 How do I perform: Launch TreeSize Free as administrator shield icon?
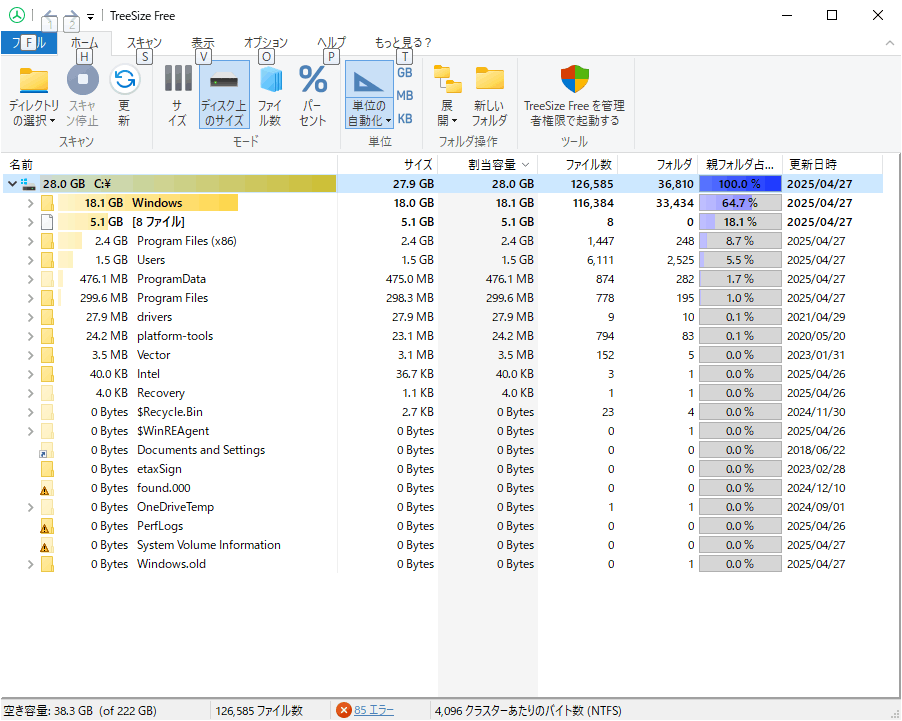click(x=575, y=78)
